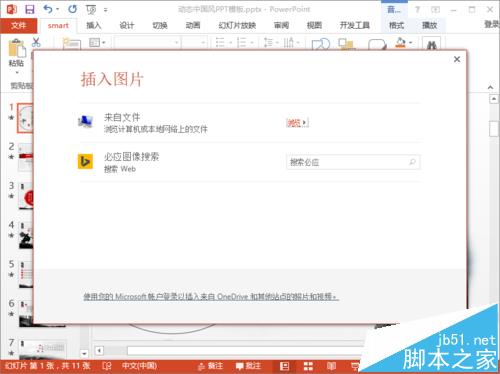The width and height of the screenshot is (500, 374).
Task: Click the 搜索必应 search input field
Action: coord(353,162)
